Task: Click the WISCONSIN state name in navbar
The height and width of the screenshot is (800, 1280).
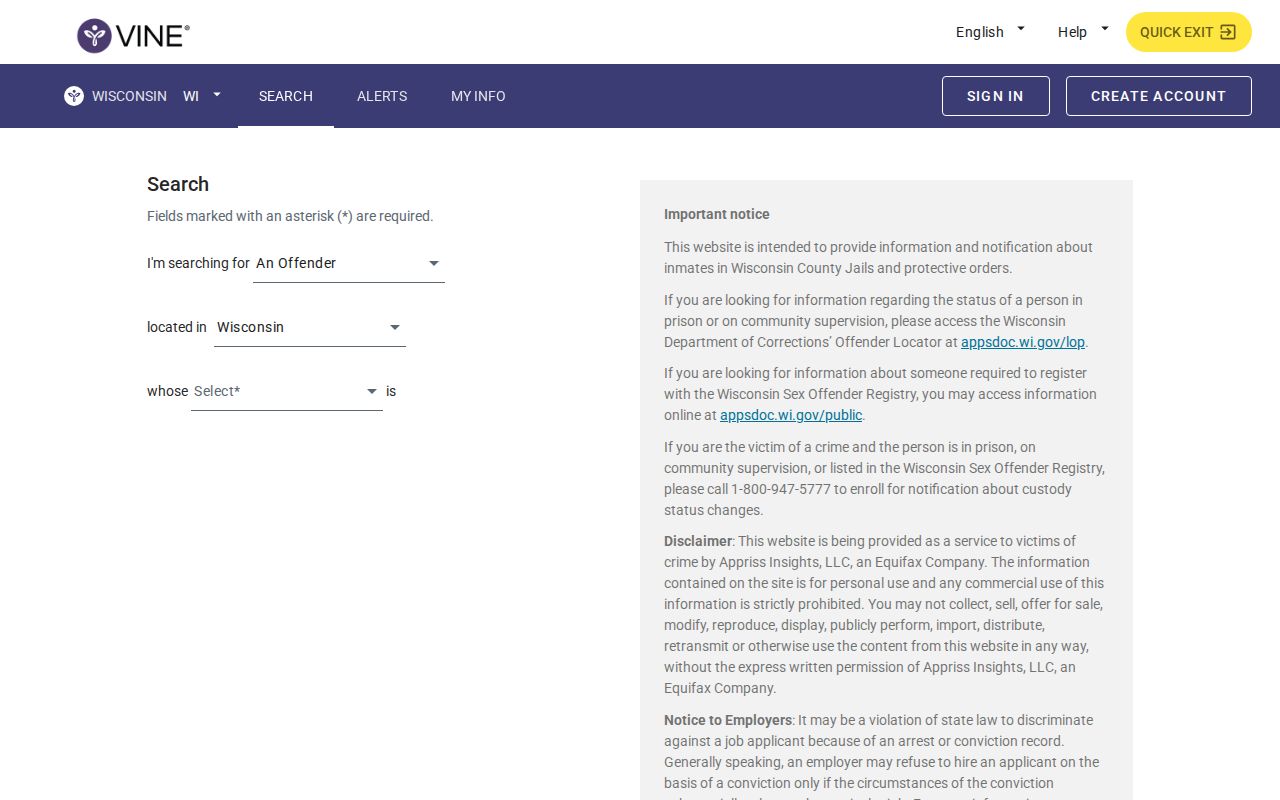Action: point(129,96)
